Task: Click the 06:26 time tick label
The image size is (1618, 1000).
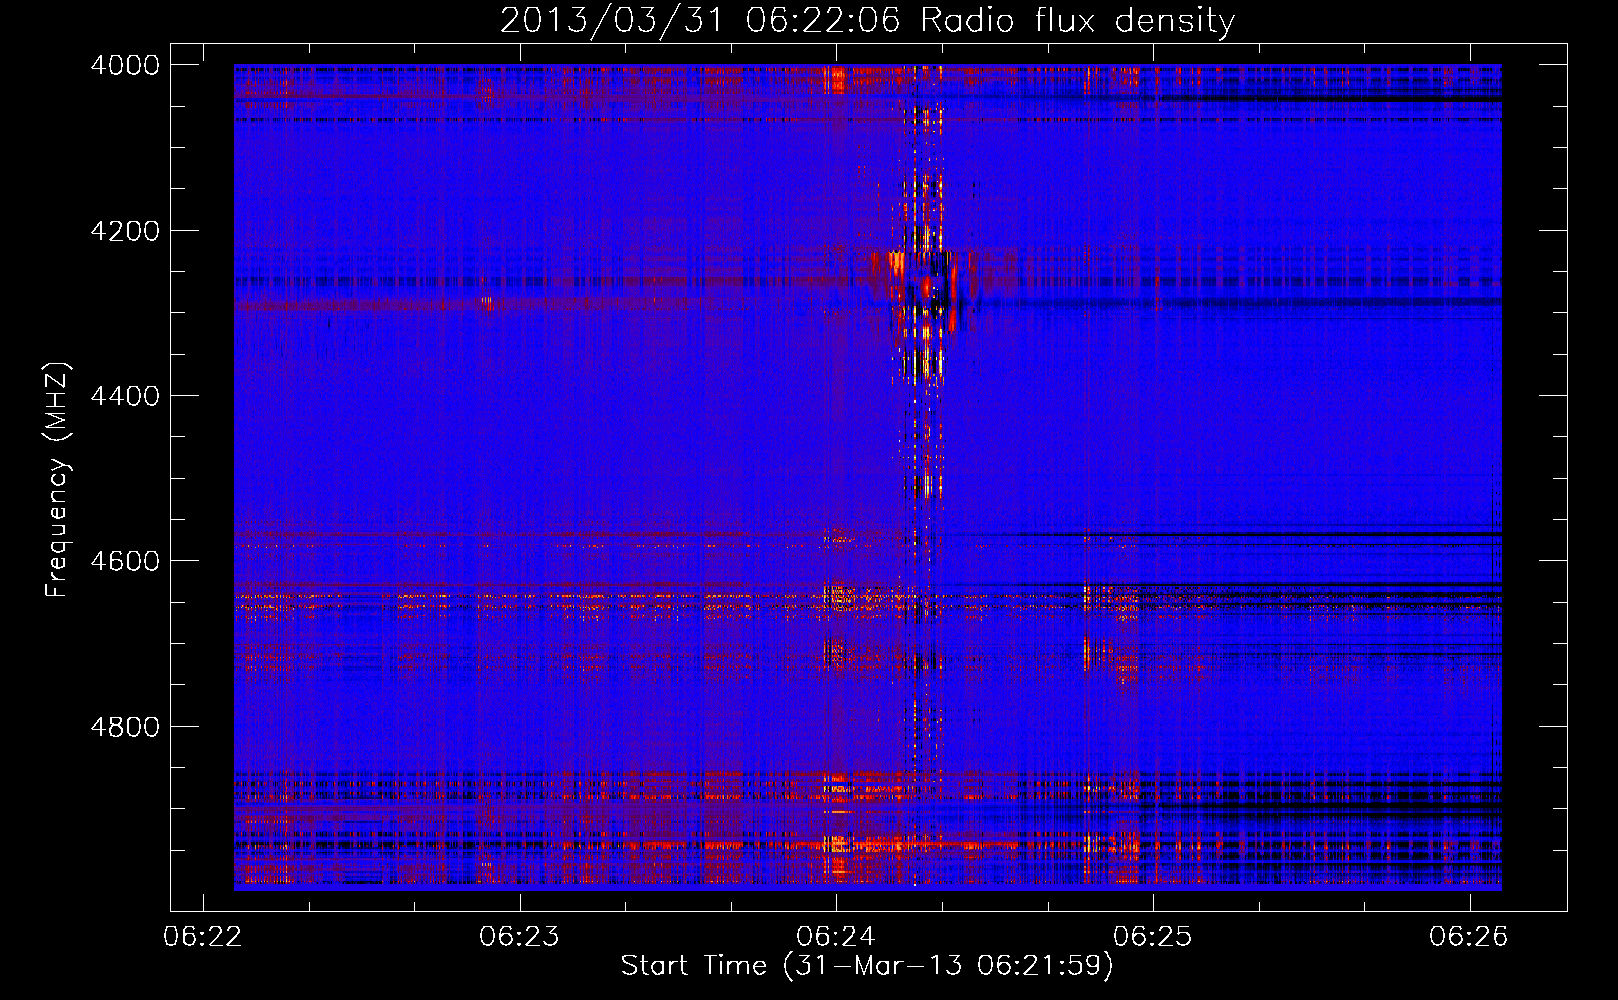Action: tap(1469, 937)
